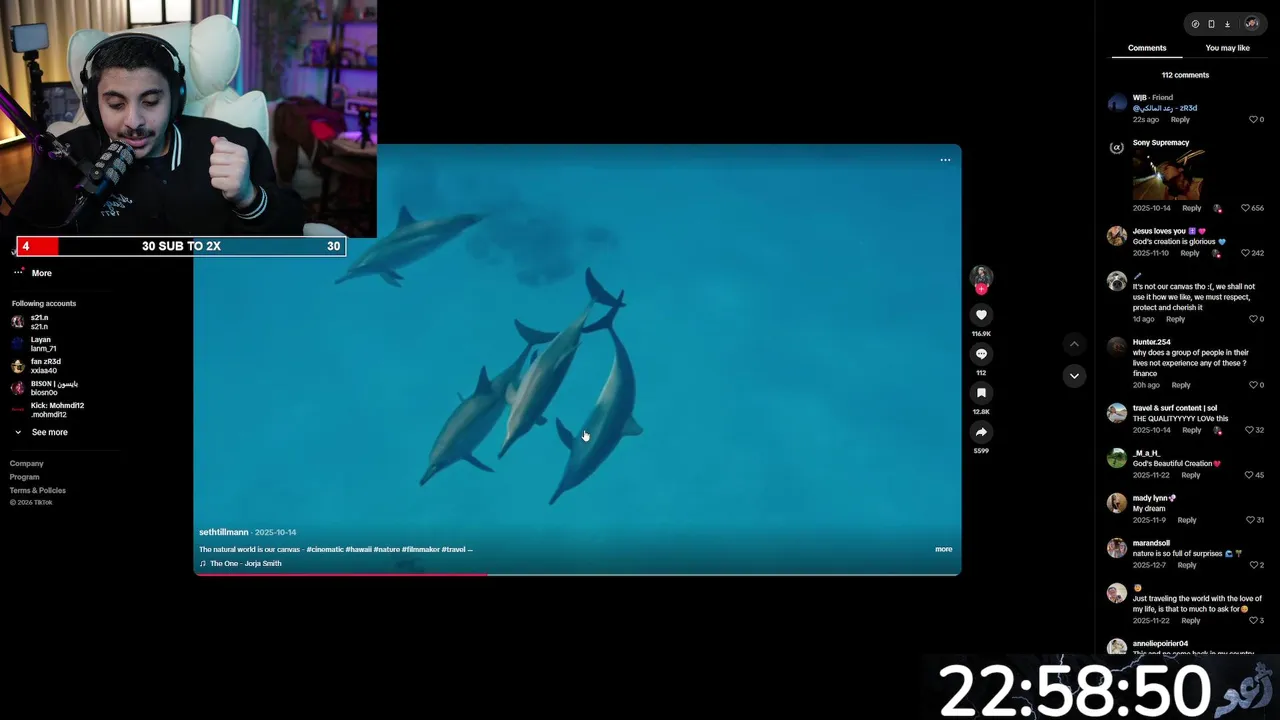Open travel & surf content avatar
This screenshot has height=720, width=1280.
pyautogui.click(x=1117, y=413)
